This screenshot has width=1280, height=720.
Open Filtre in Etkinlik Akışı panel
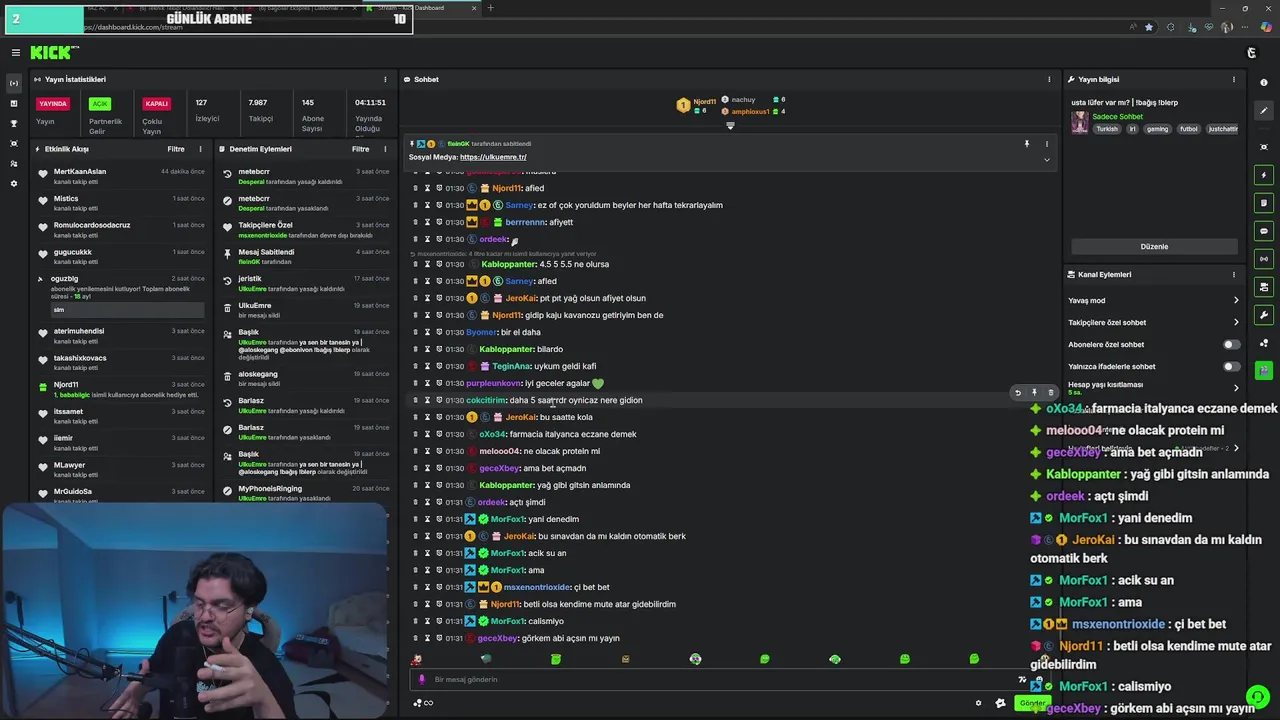click(x=176, y=149)
